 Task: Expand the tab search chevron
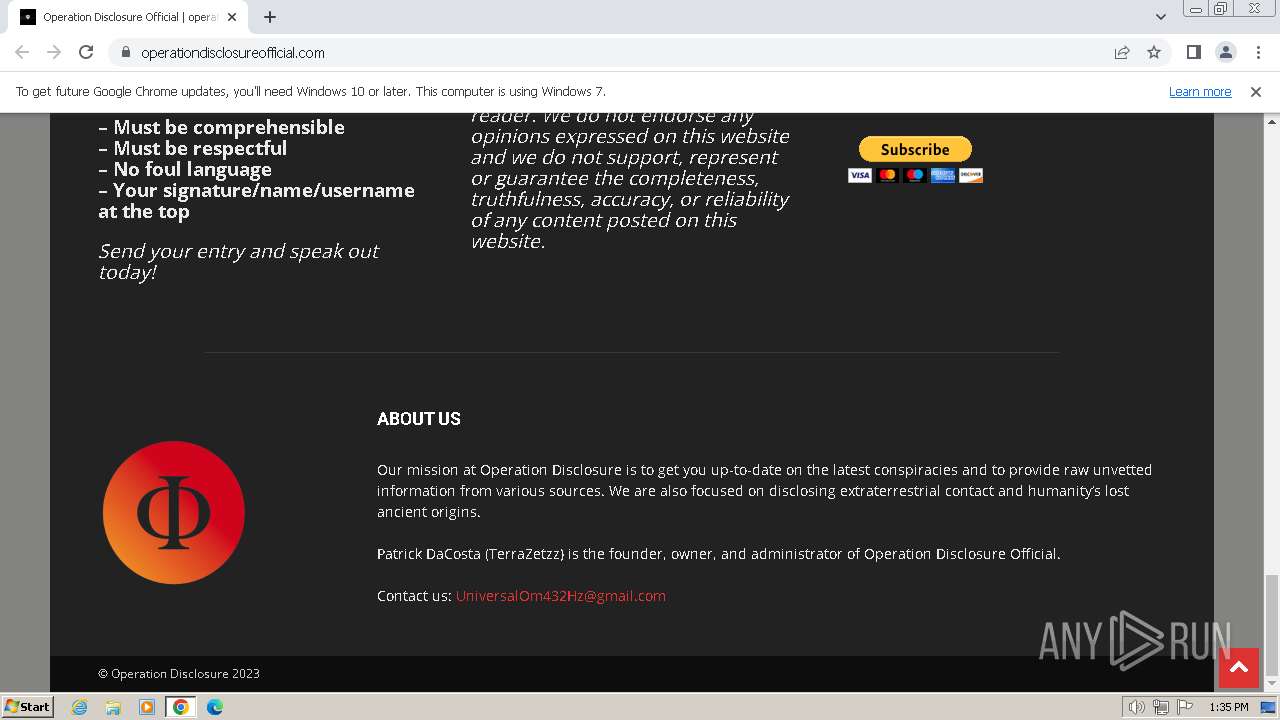point(1160,17)
